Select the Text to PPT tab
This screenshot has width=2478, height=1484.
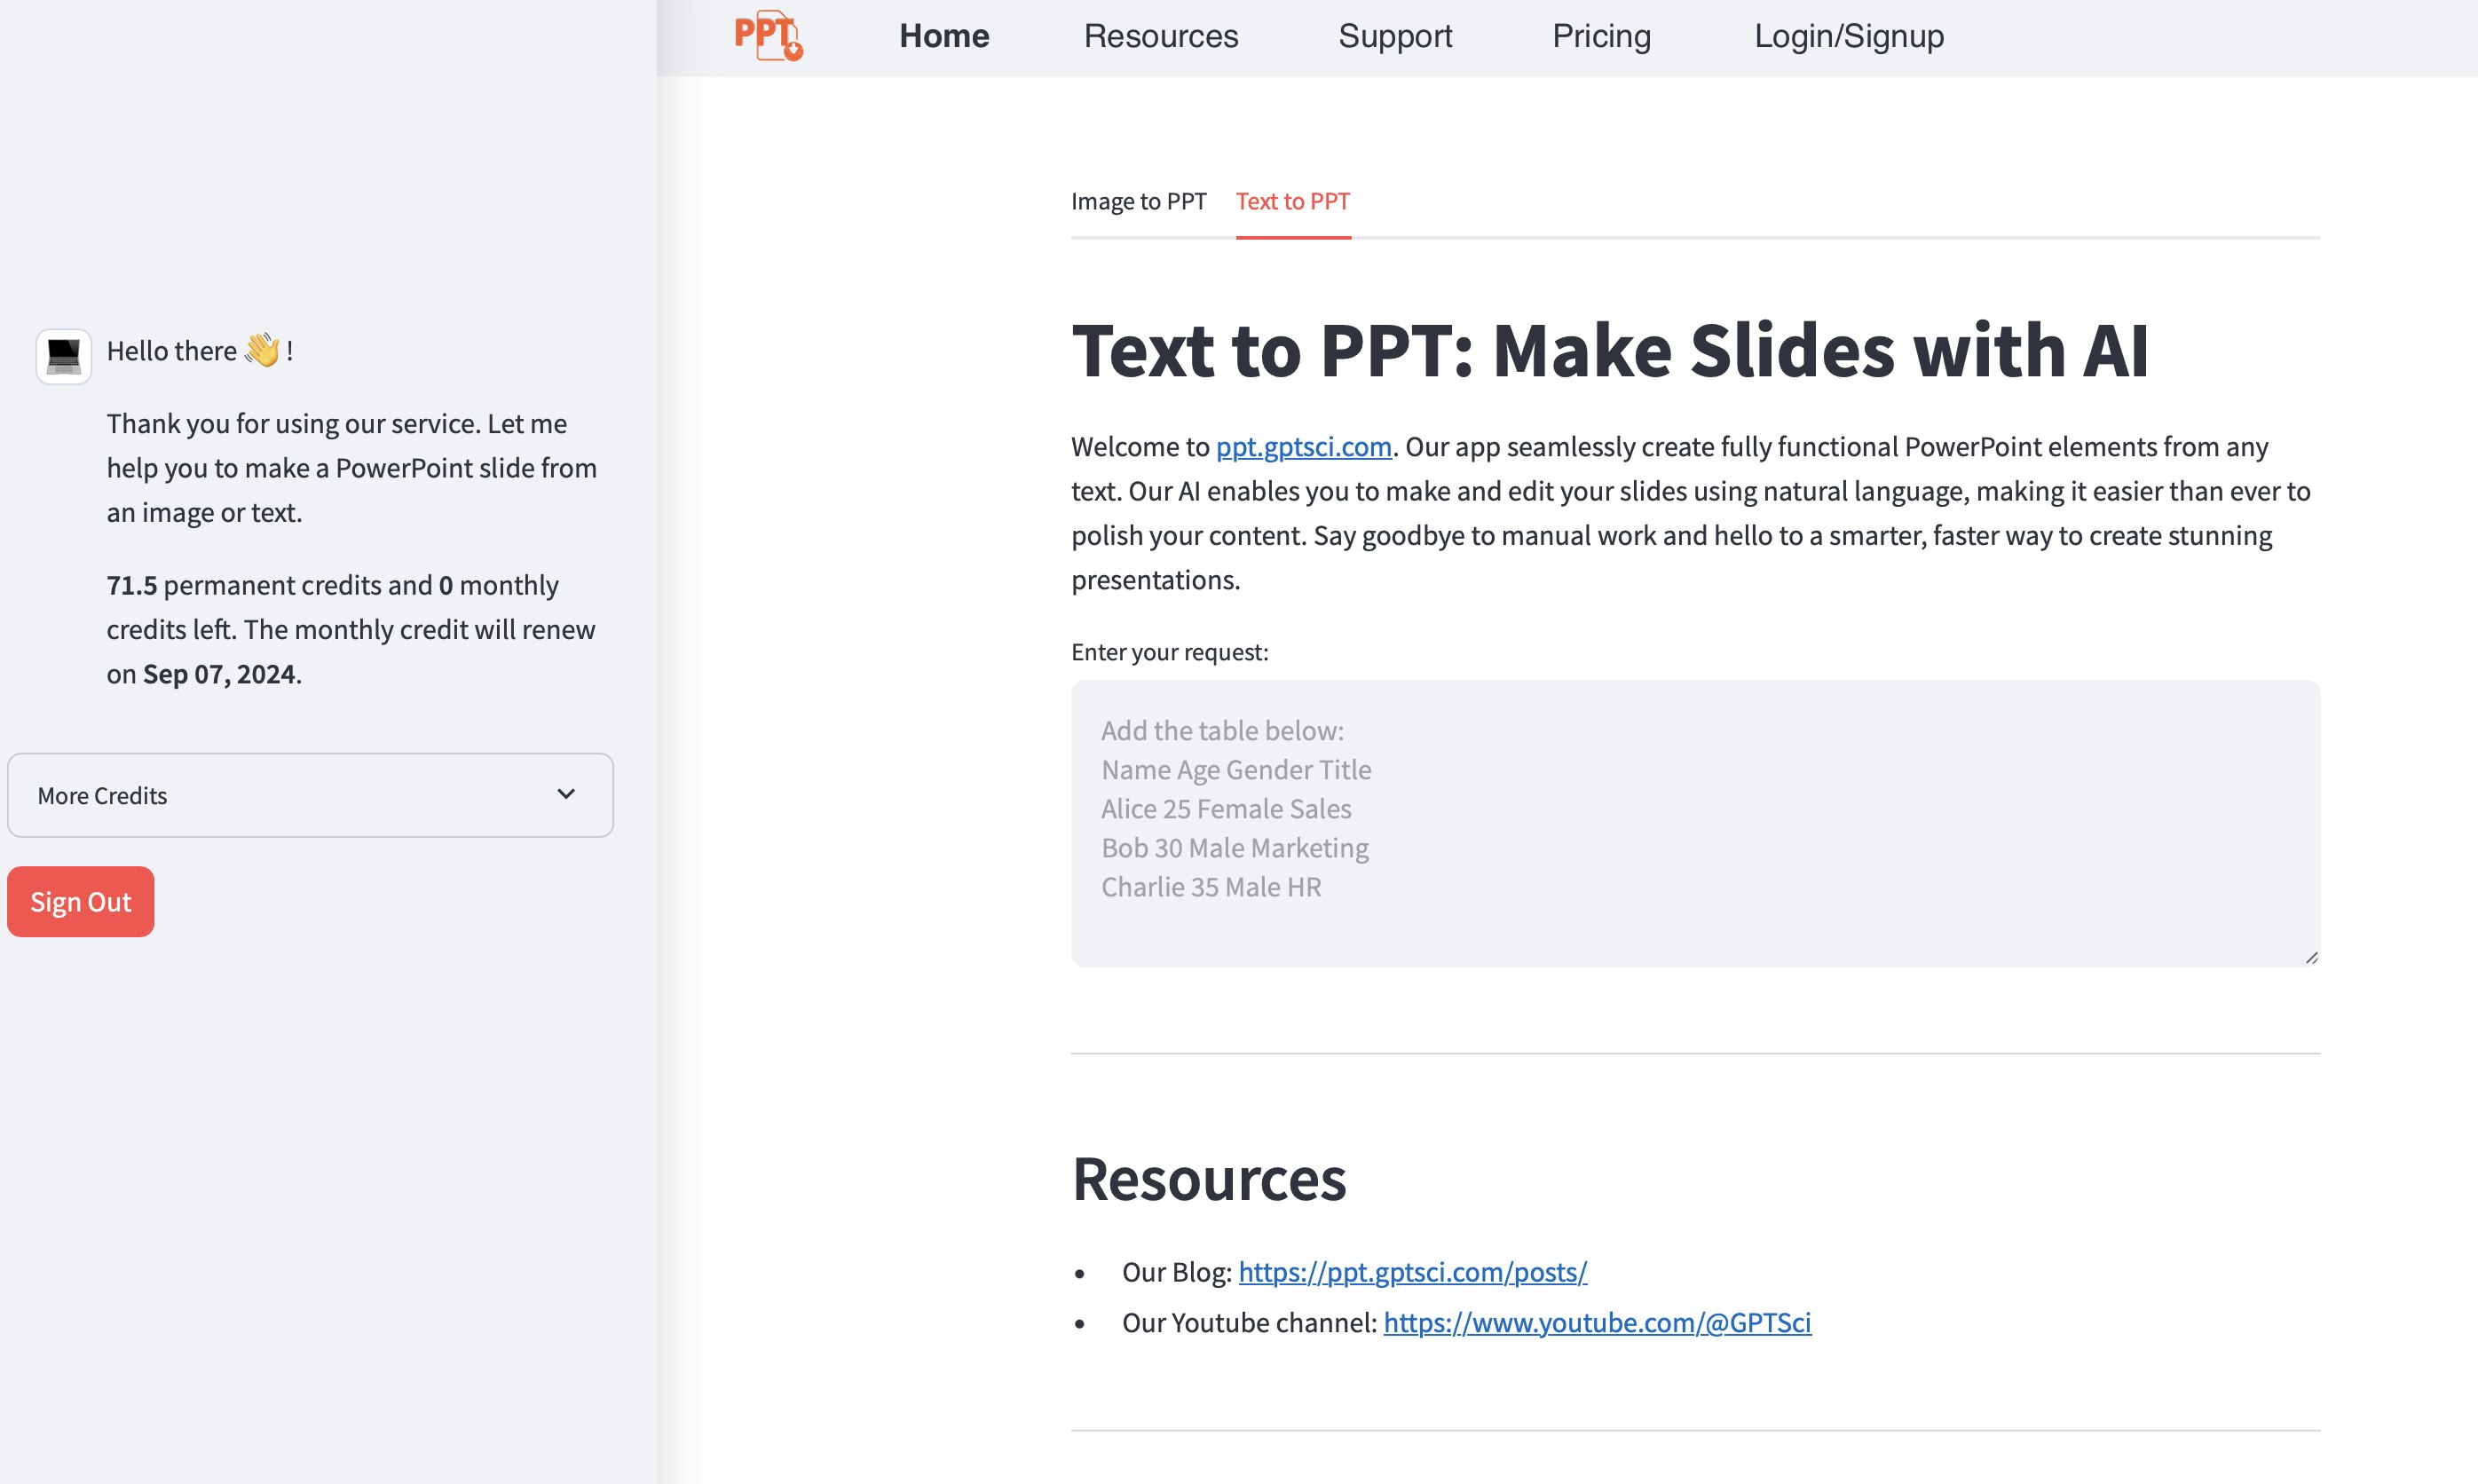[1293, 201]
